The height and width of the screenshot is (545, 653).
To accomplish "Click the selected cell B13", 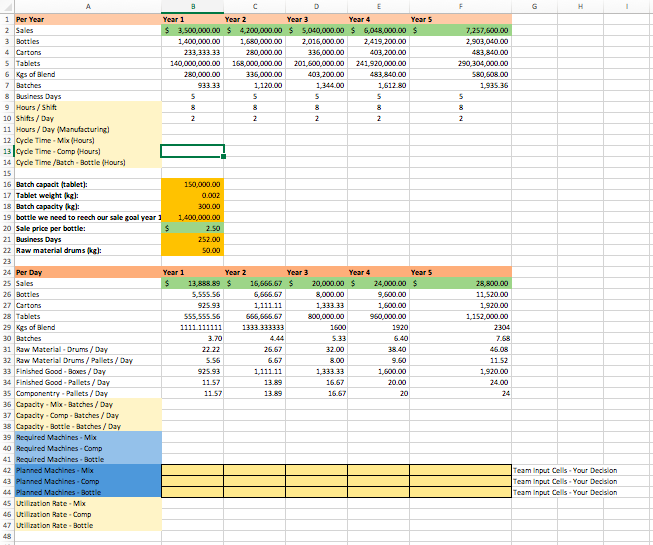I will point(192,151).
